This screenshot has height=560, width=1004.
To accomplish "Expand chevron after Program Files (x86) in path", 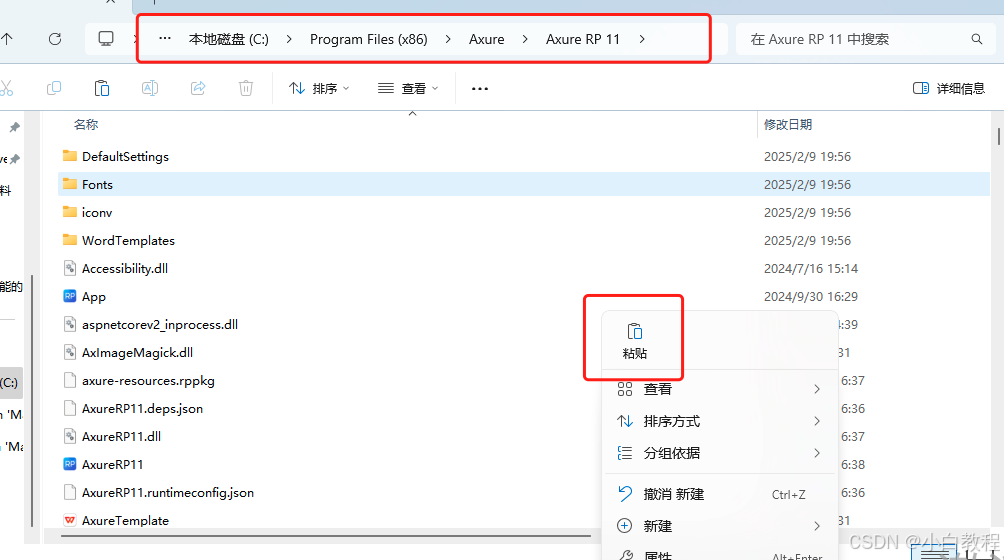I will click(x=448, y=39).
